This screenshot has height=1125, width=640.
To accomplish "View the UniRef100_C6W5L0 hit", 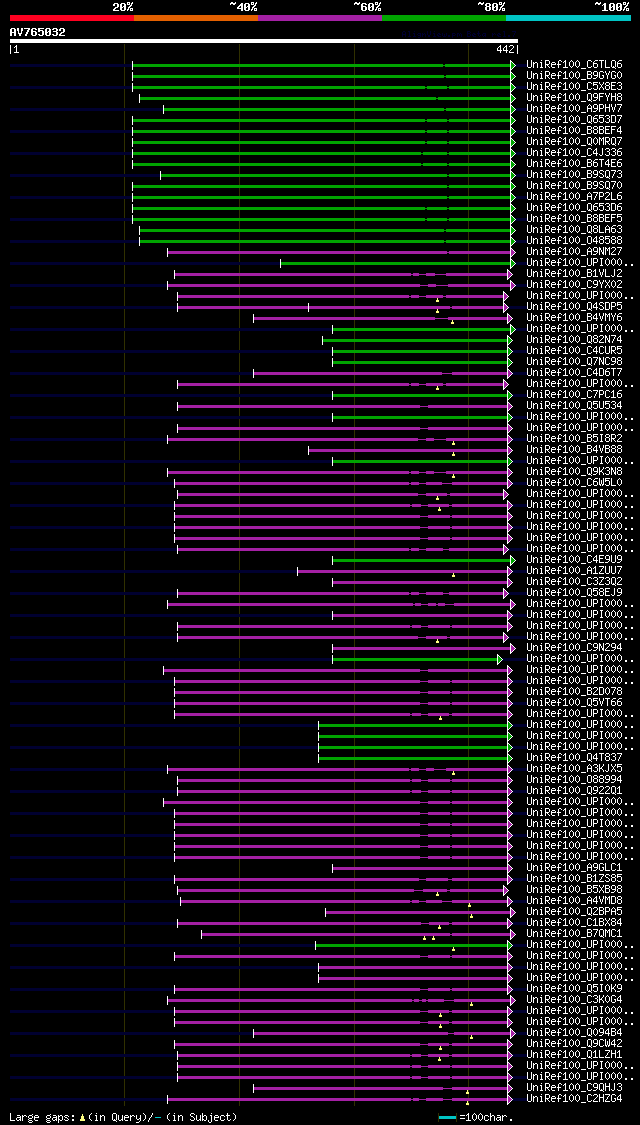I will click(x=574, y=483).
